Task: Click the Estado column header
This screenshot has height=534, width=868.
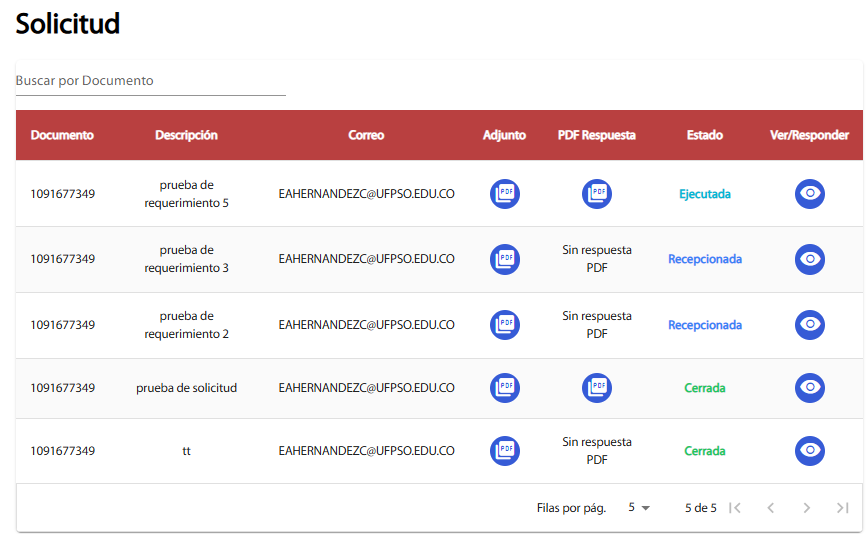Action: coord(705,135)
